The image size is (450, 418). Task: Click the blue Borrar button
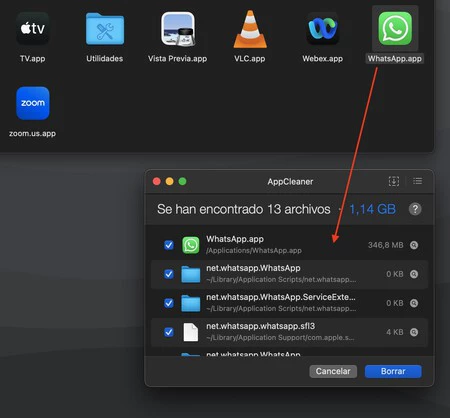coord(393,371)
